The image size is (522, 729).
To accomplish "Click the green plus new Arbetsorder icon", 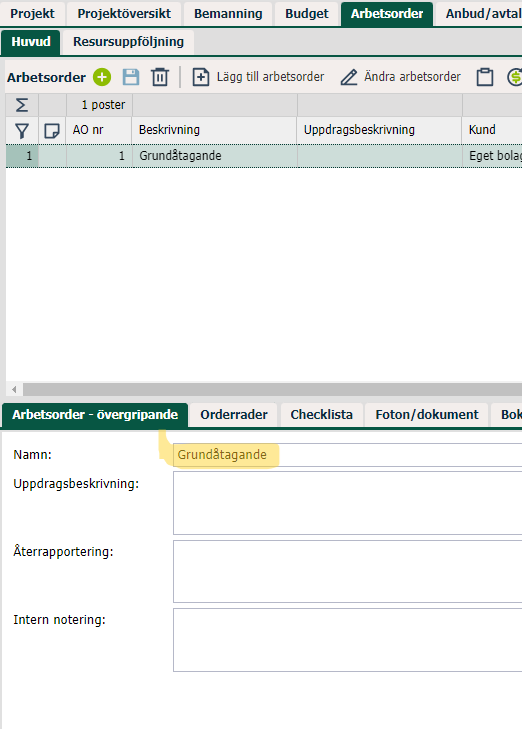I will point(102,77).
